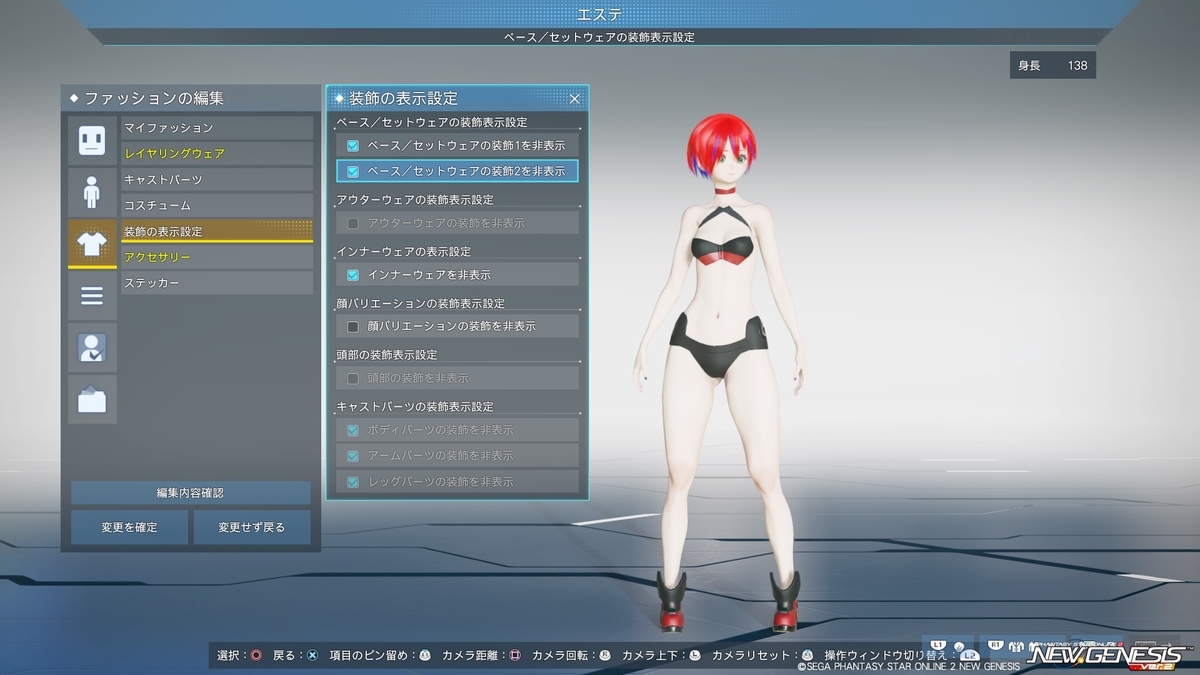
Task: Enable 顔バリエーションの装飾を非表示 checkbox
Action: [352, 327]
